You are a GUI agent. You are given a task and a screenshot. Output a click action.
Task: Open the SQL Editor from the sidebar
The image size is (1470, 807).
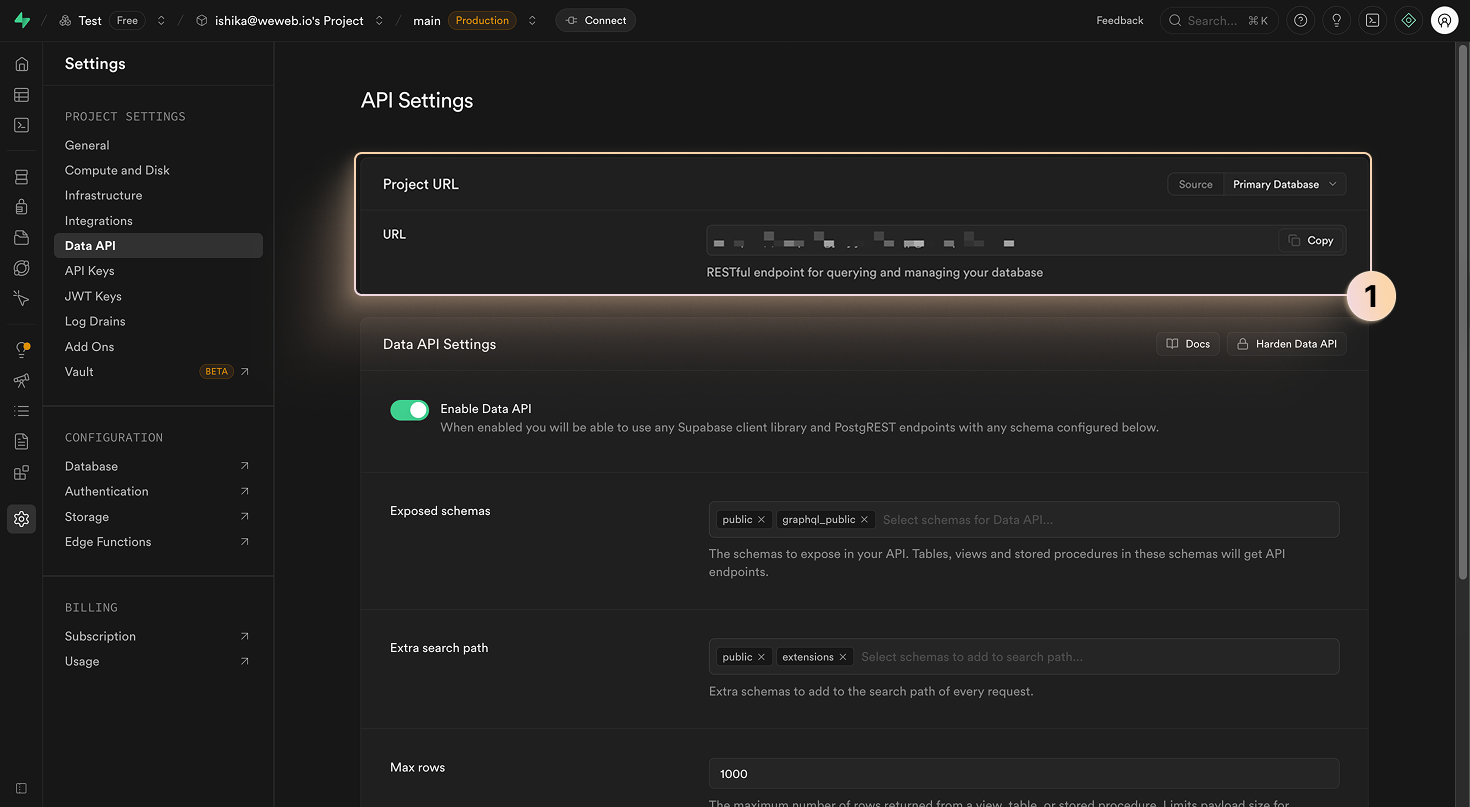pyautogui.click(x=21, y=124)
